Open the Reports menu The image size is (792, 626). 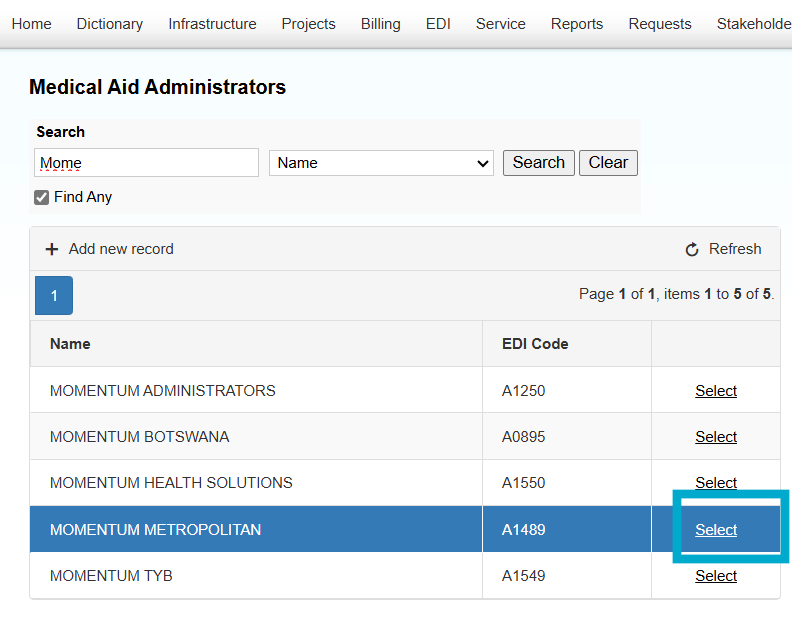(x=577, y=24)
